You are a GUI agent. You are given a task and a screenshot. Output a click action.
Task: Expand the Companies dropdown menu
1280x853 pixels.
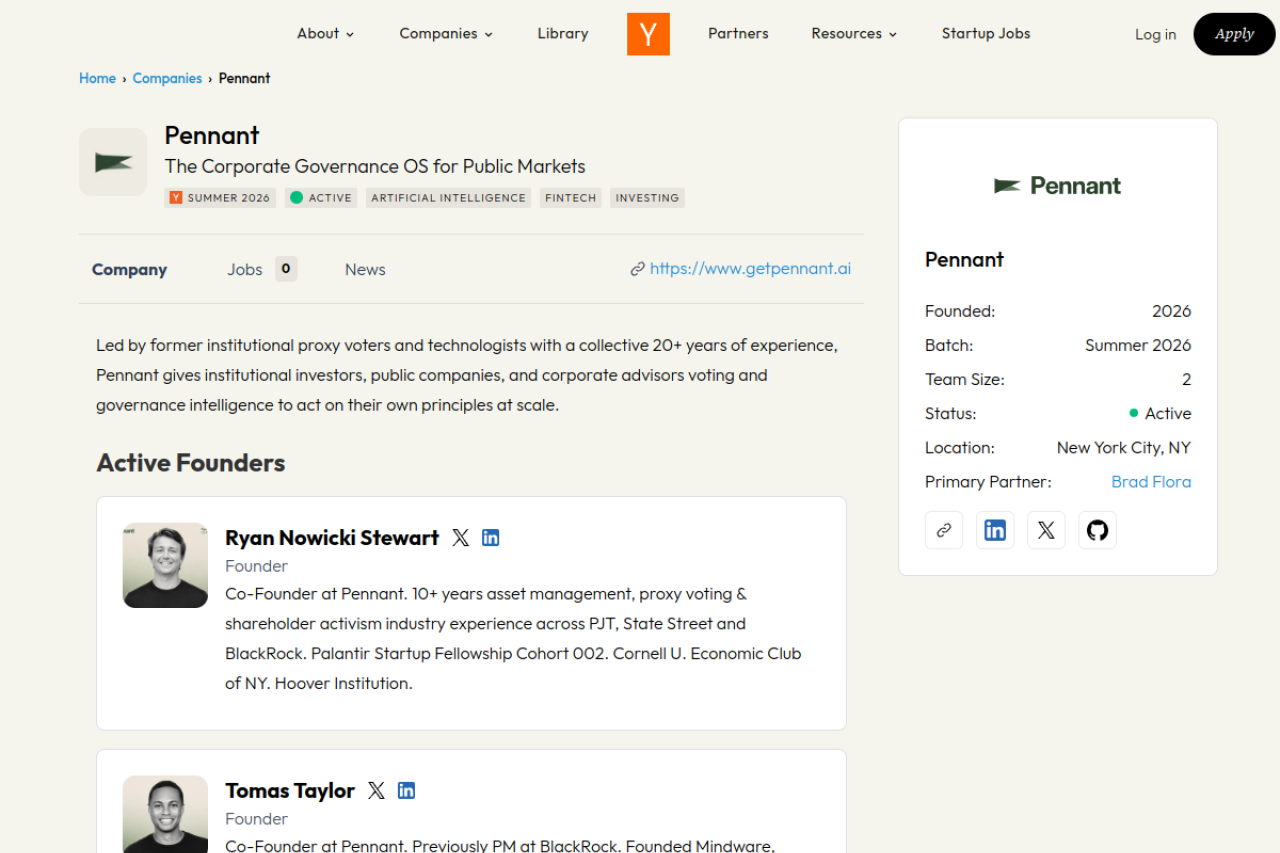click(x=446, y=34)
